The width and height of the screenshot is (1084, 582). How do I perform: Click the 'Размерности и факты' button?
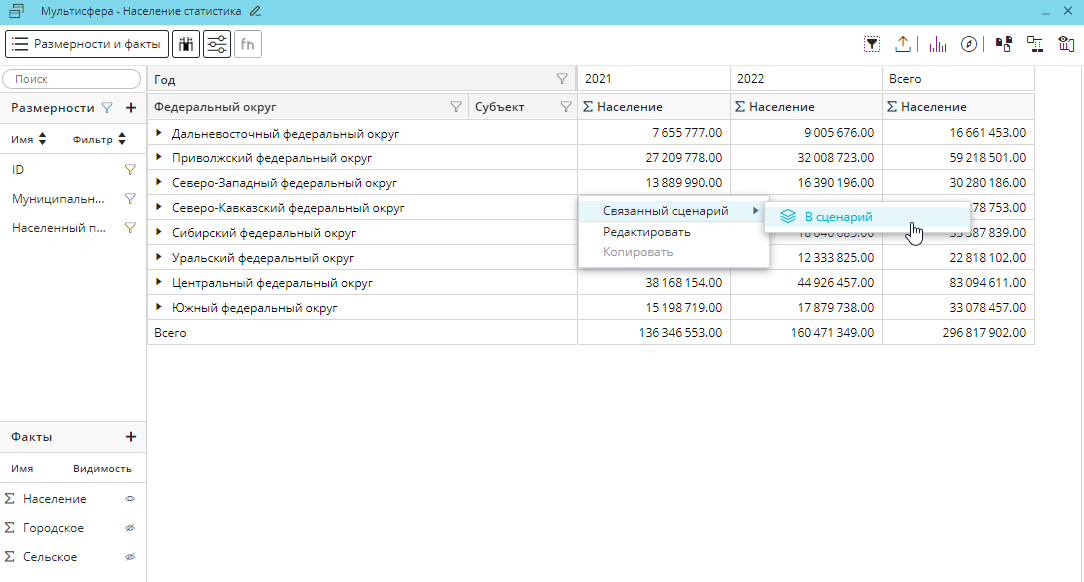pyautogui.click(x=87, y=44)
